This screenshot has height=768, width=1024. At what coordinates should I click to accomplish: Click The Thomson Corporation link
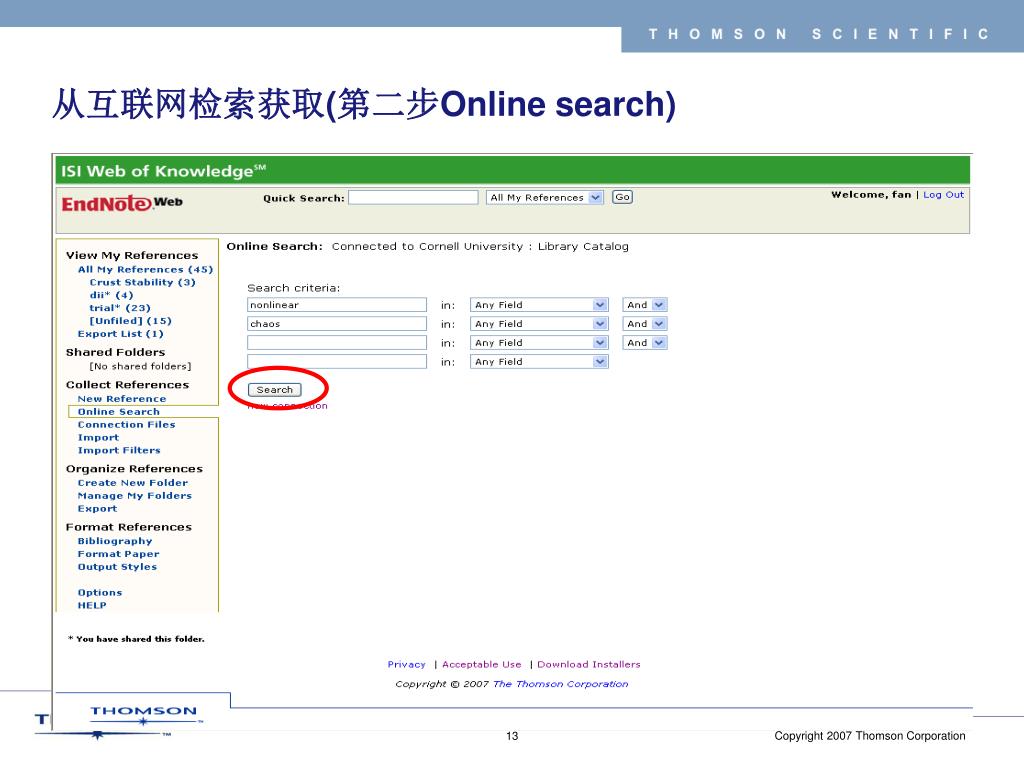pyautogui.click(x=560, y=684)
